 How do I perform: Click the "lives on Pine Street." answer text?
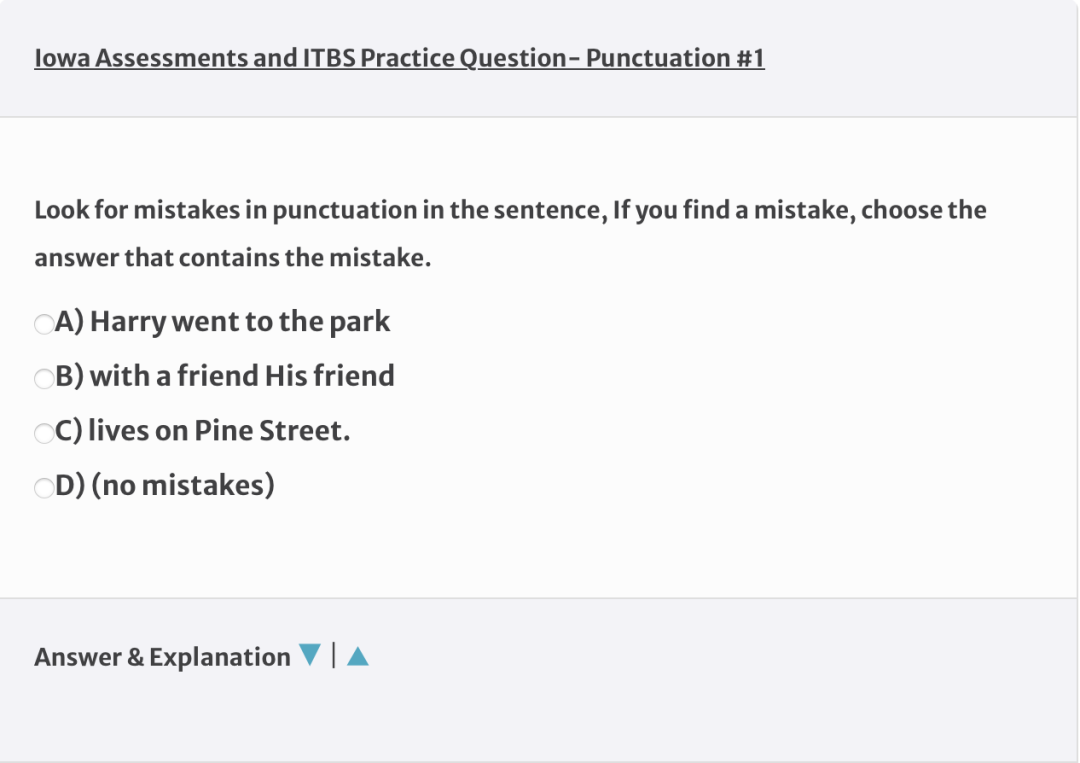[x=219, y=430]
